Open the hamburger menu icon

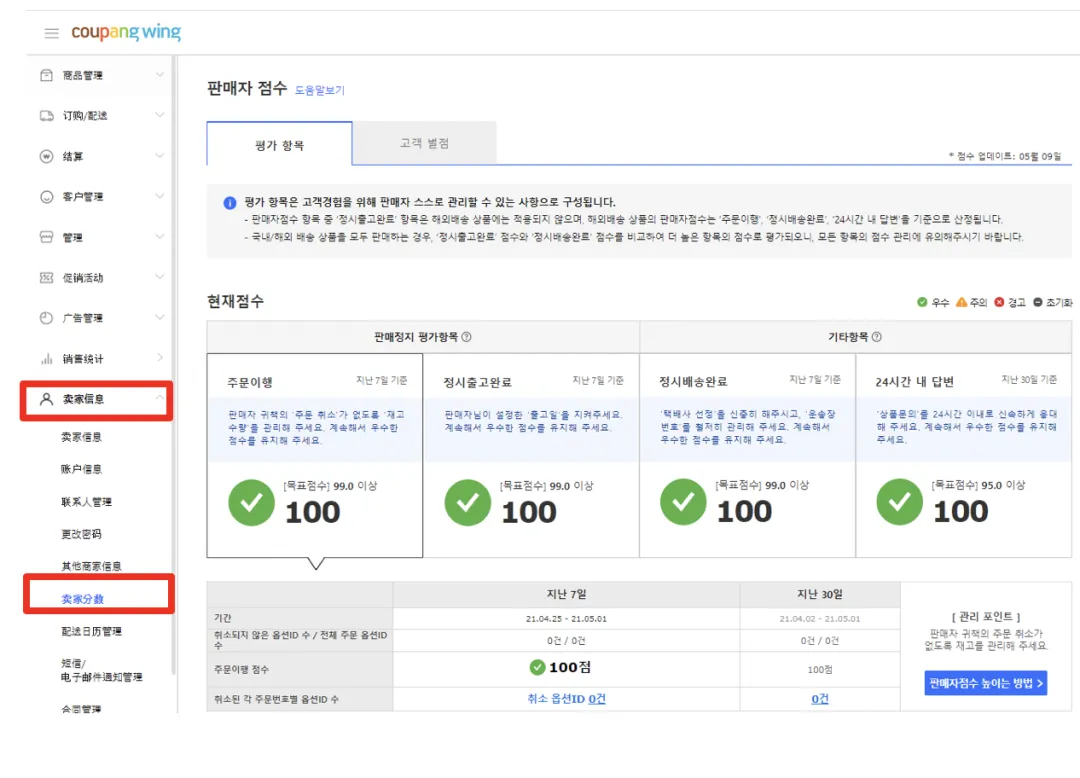pos(52,33)
